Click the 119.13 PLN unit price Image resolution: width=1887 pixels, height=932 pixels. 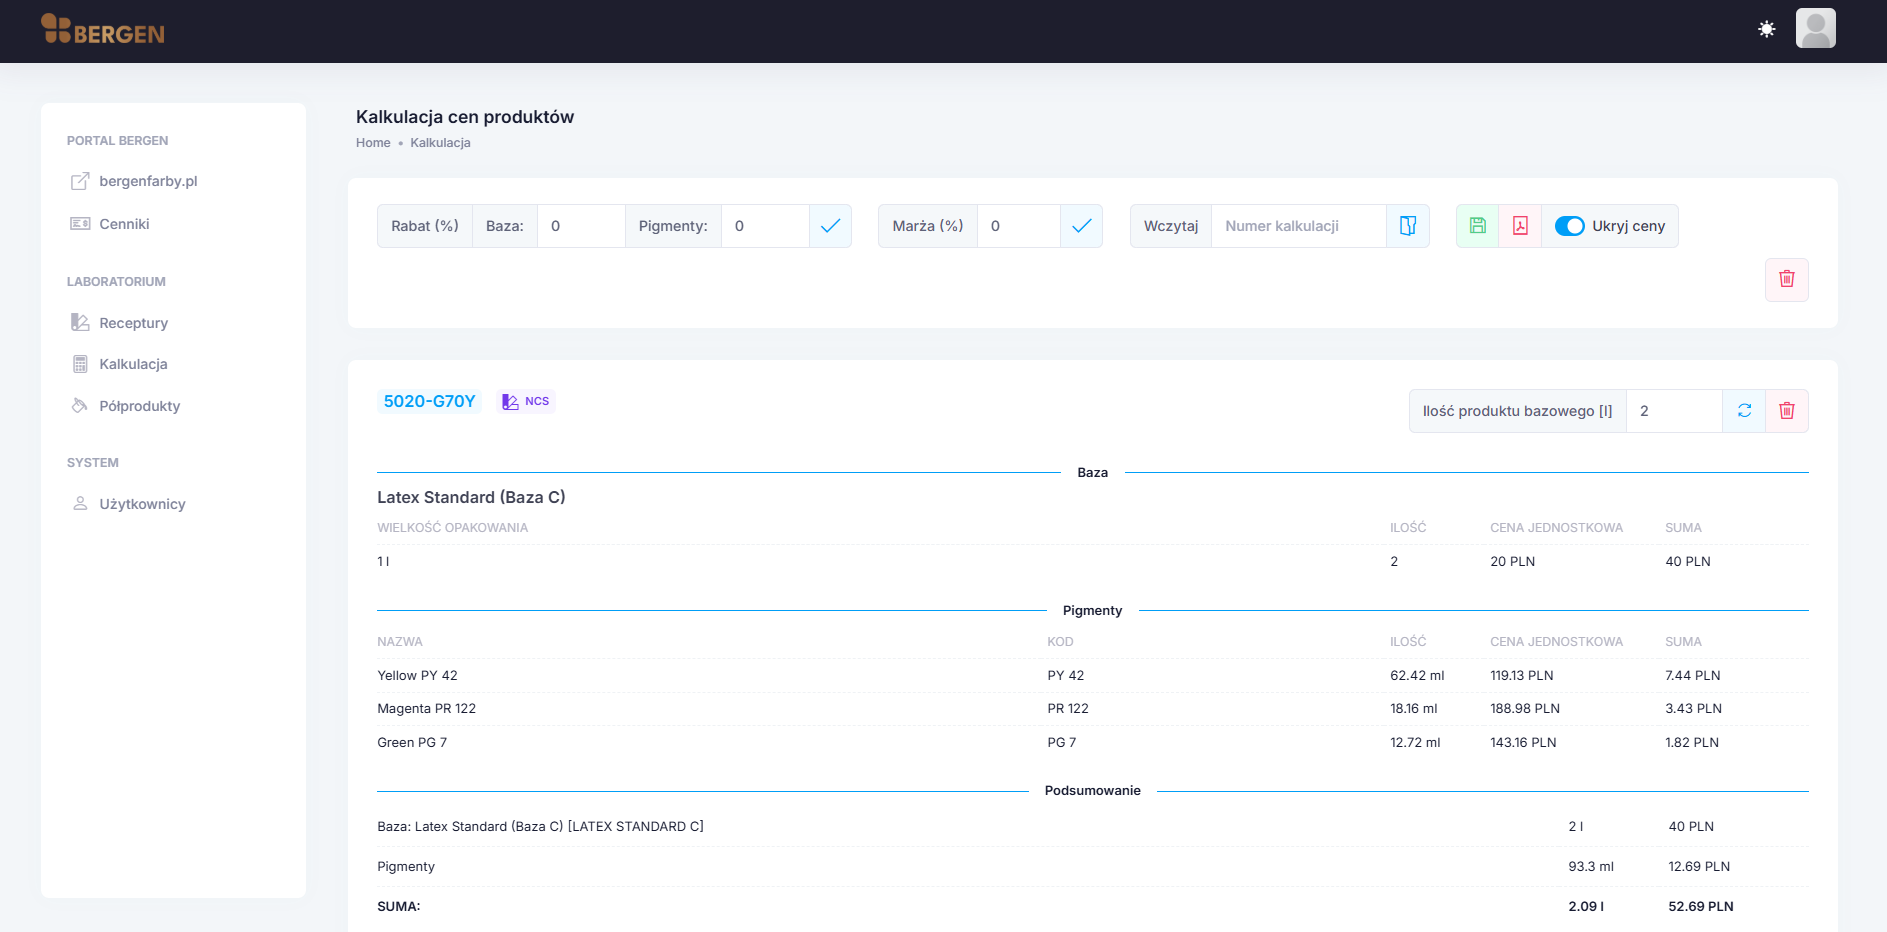[1521, 676]
